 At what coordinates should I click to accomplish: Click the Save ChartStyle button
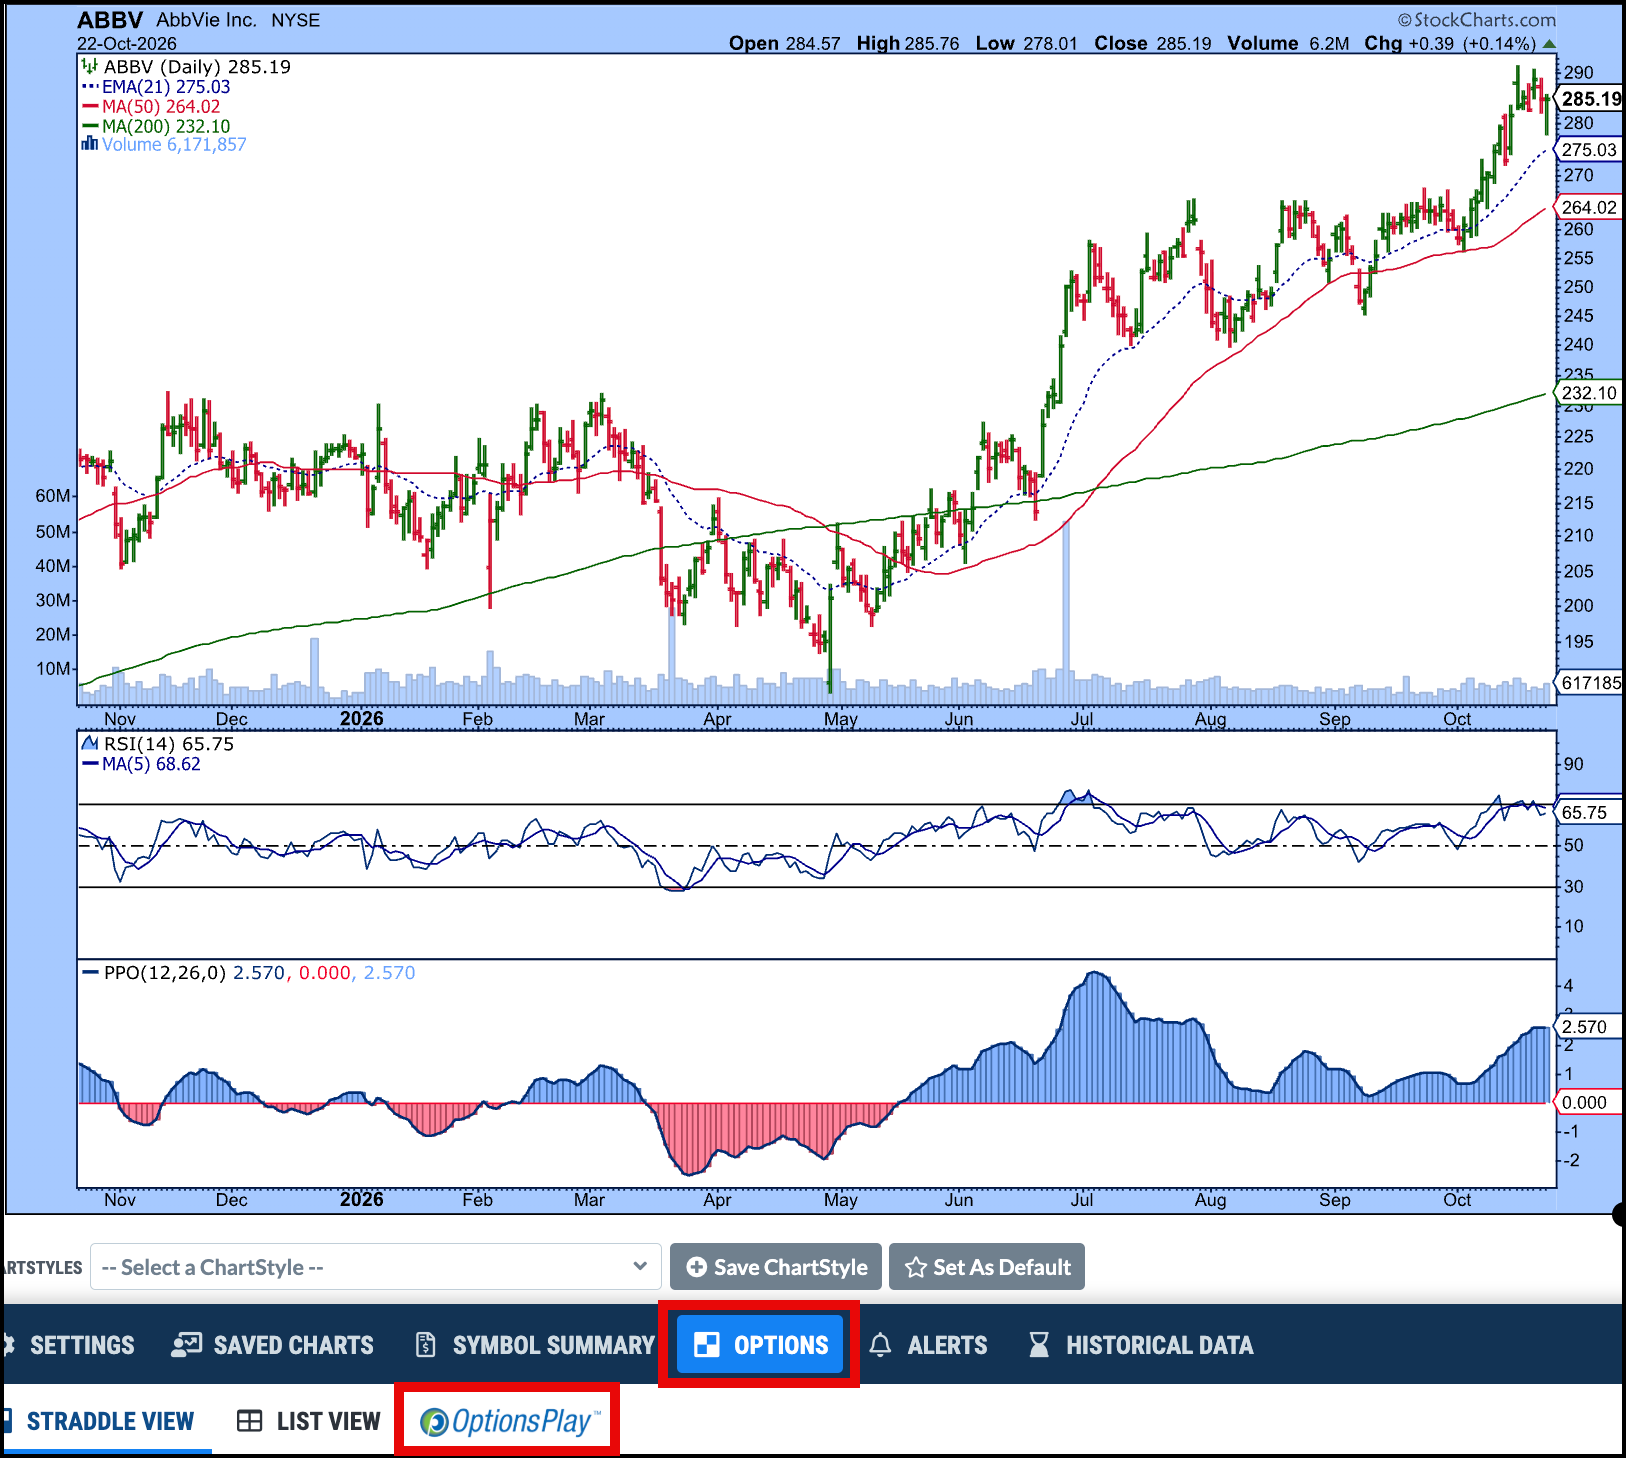[x=776, y=1267]
